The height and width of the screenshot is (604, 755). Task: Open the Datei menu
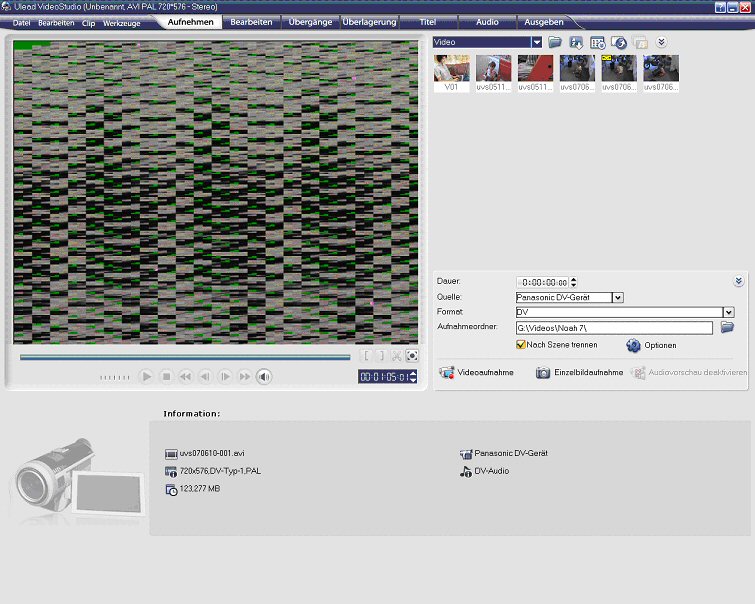click(21, 22)
